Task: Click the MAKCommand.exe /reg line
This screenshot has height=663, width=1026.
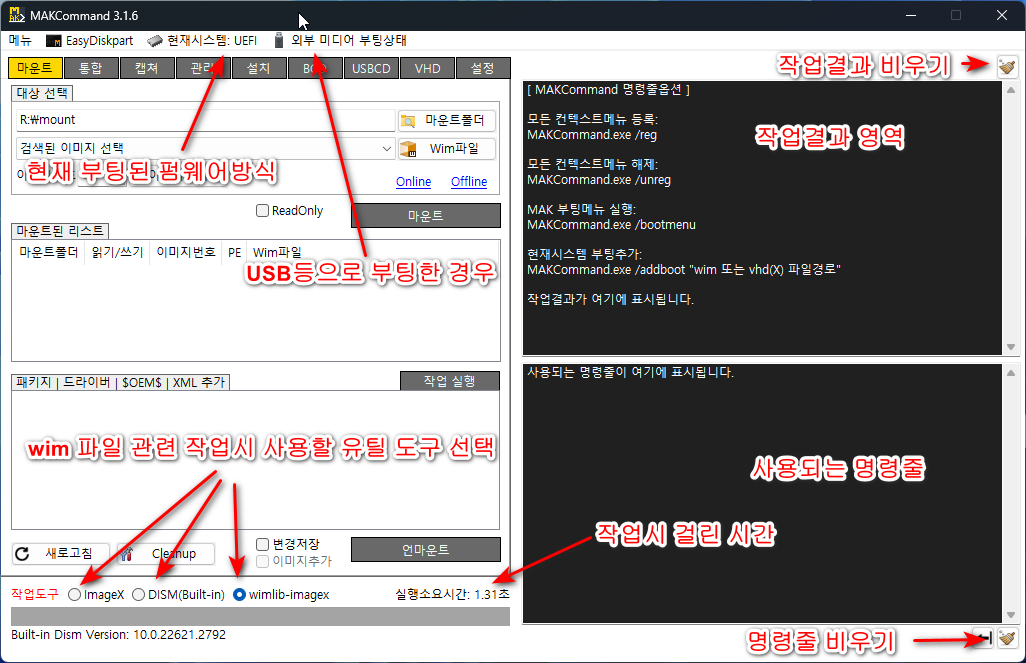Action: point(592,135)
